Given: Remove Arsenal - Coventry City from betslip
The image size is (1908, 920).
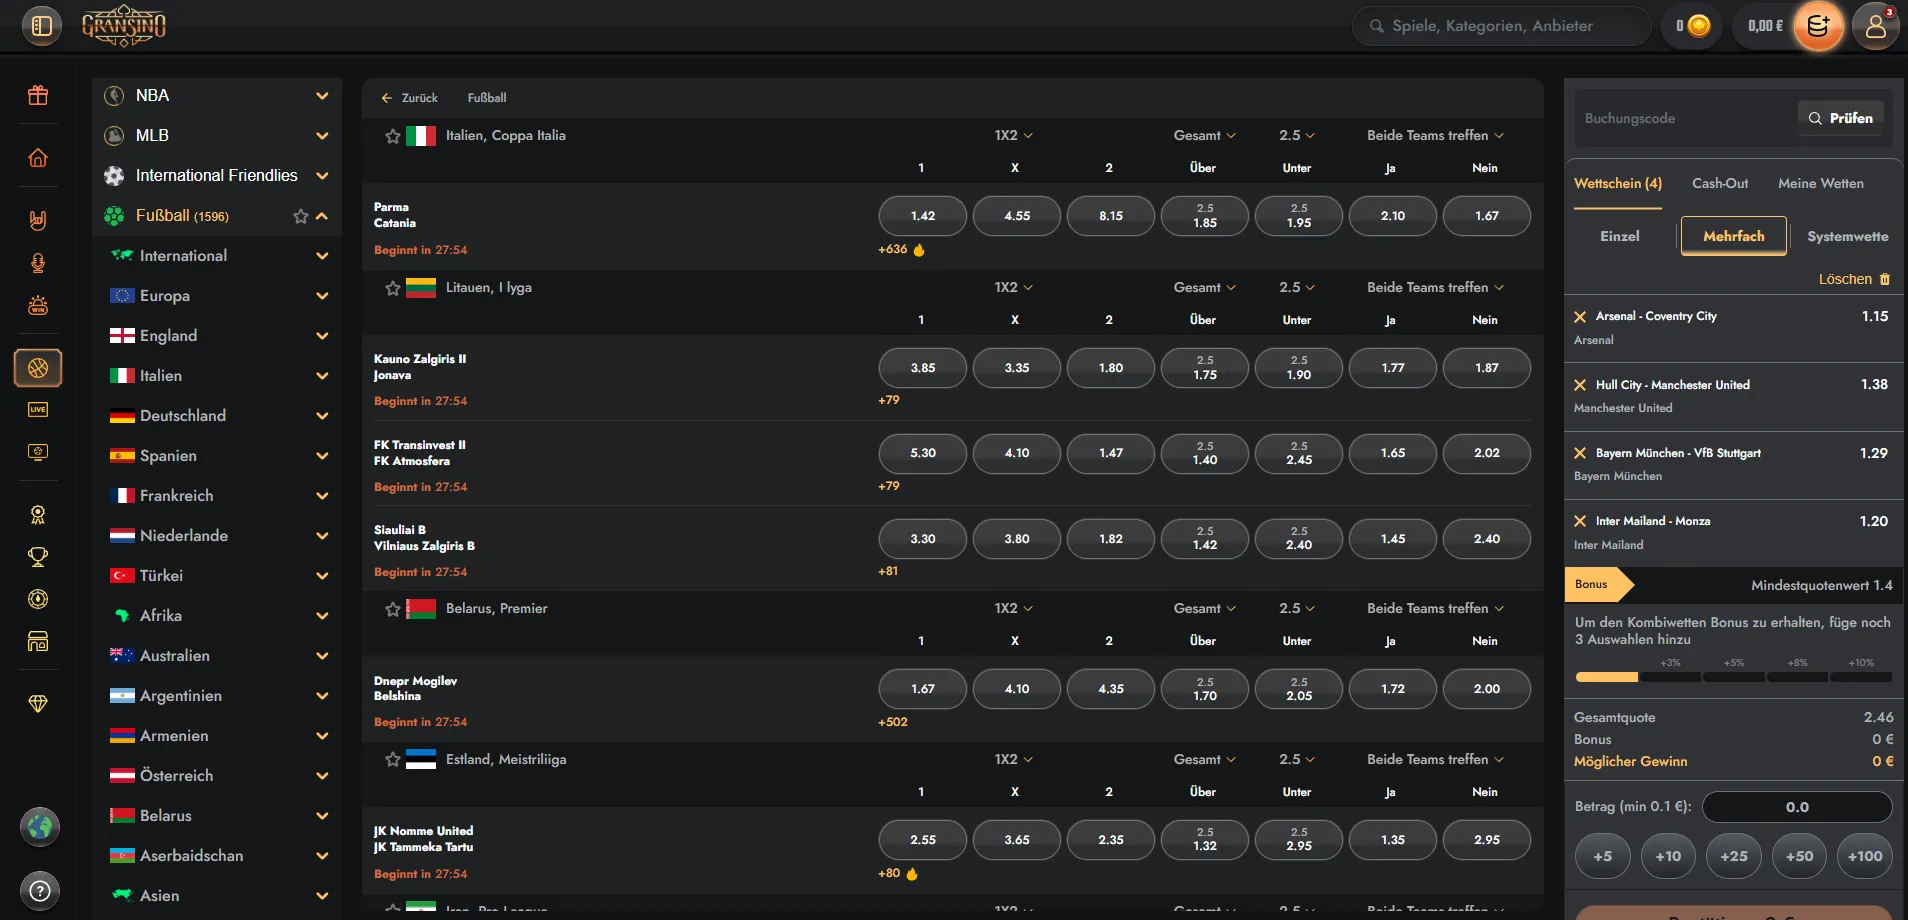Looking at the screenshot, I should (x=1580, y=317).
